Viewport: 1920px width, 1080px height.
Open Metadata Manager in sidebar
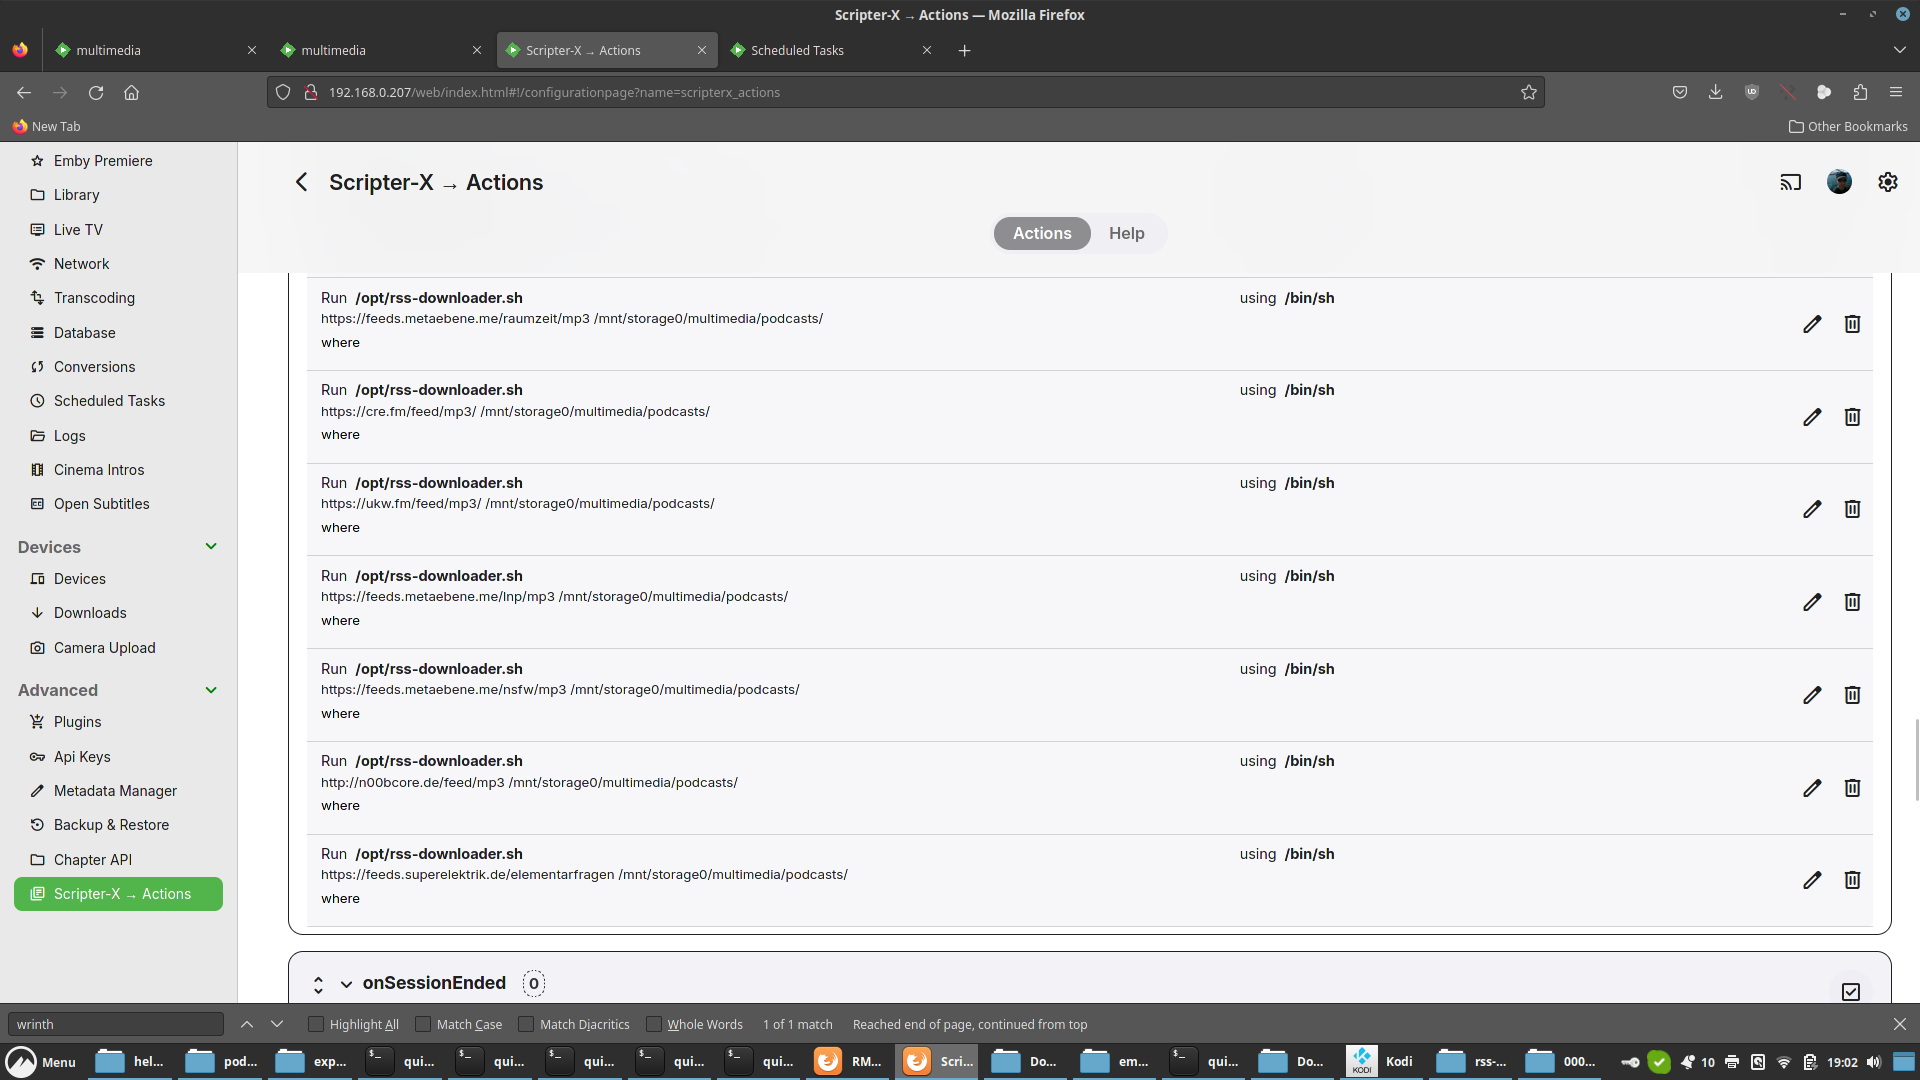[115, 791]
